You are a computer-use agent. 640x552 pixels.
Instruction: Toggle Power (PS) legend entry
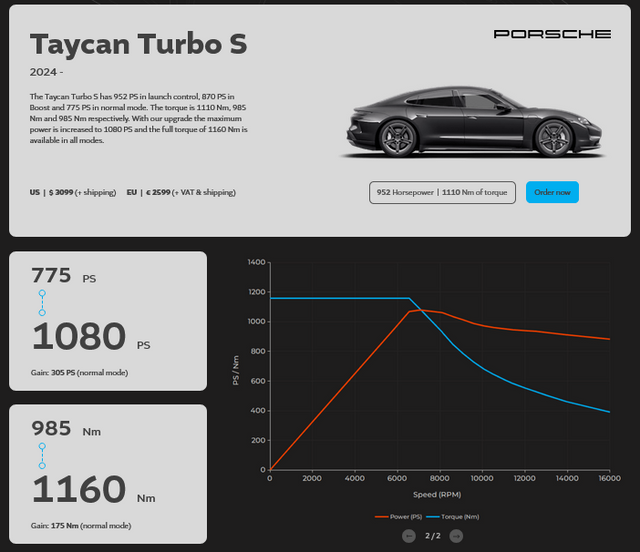click(399, 517)
